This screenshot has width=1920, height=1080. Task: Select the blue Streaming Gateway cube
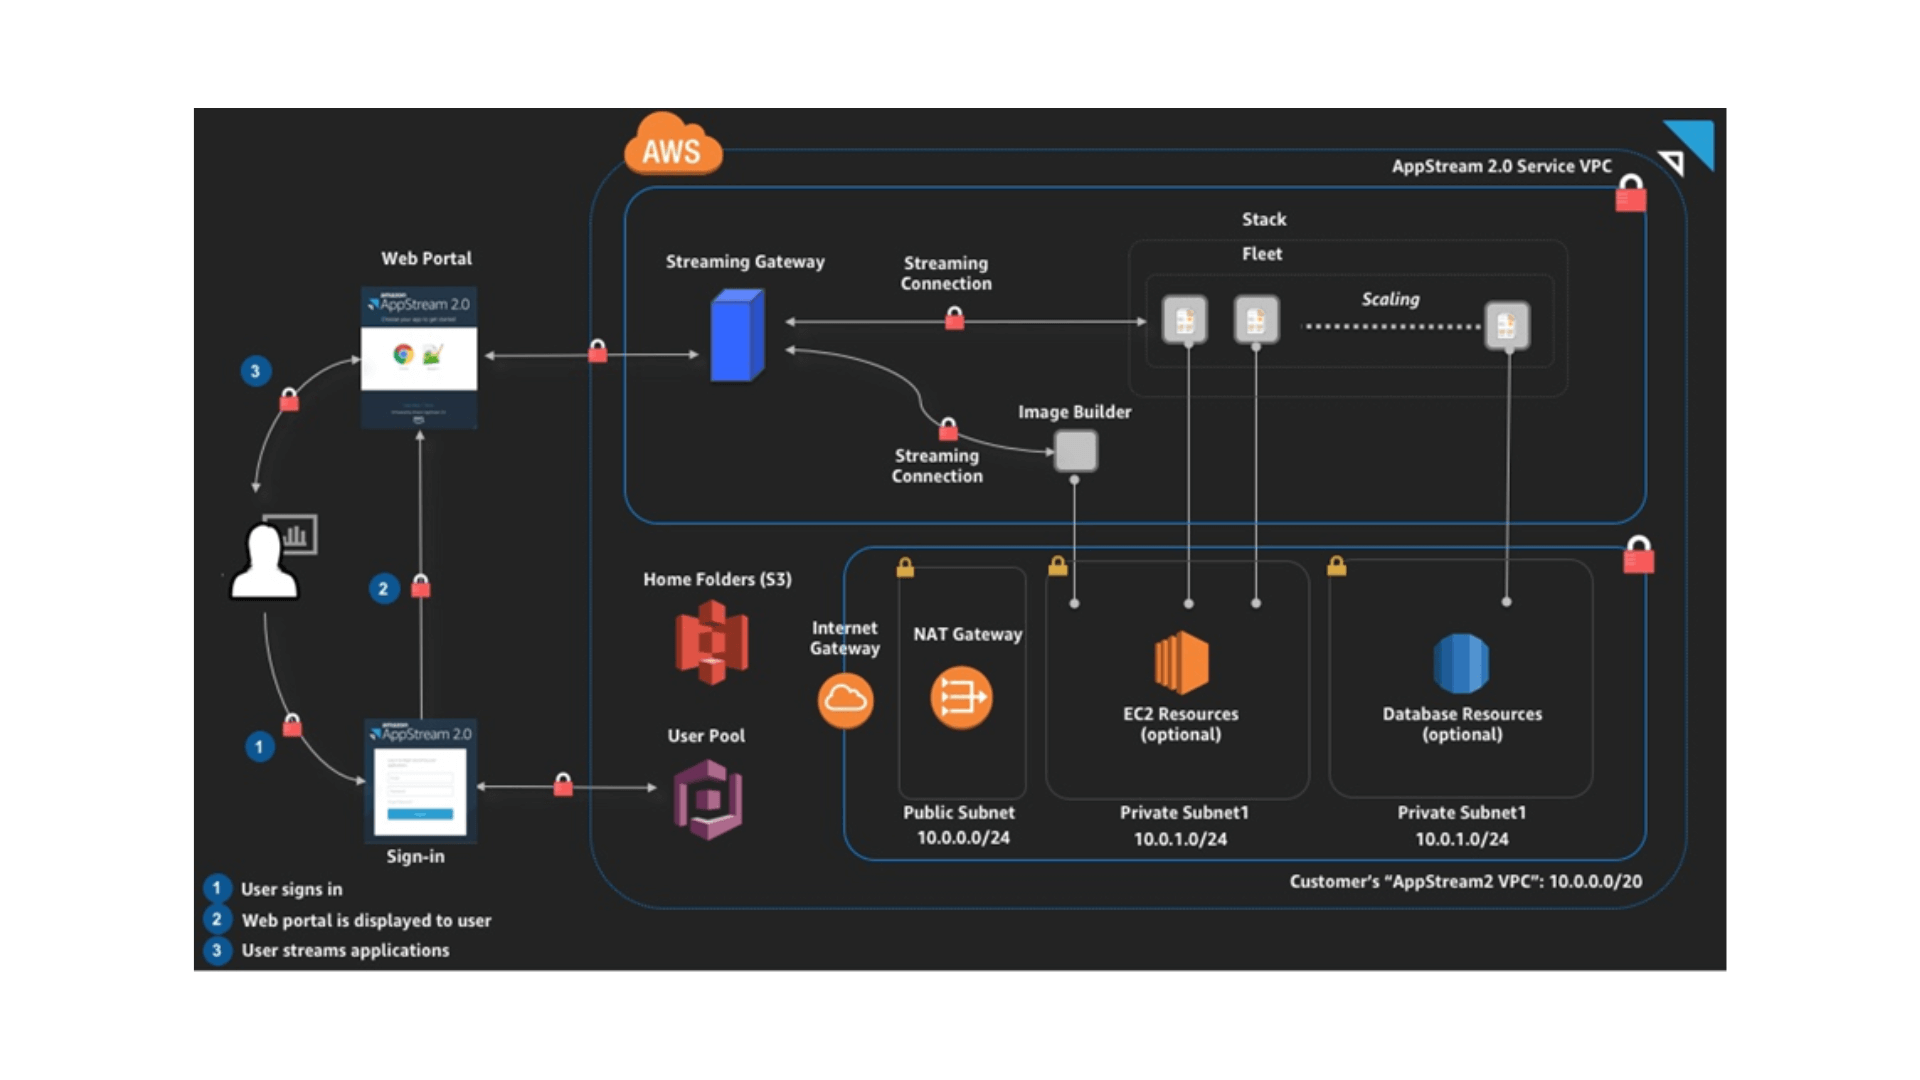[x=737, y=336]
